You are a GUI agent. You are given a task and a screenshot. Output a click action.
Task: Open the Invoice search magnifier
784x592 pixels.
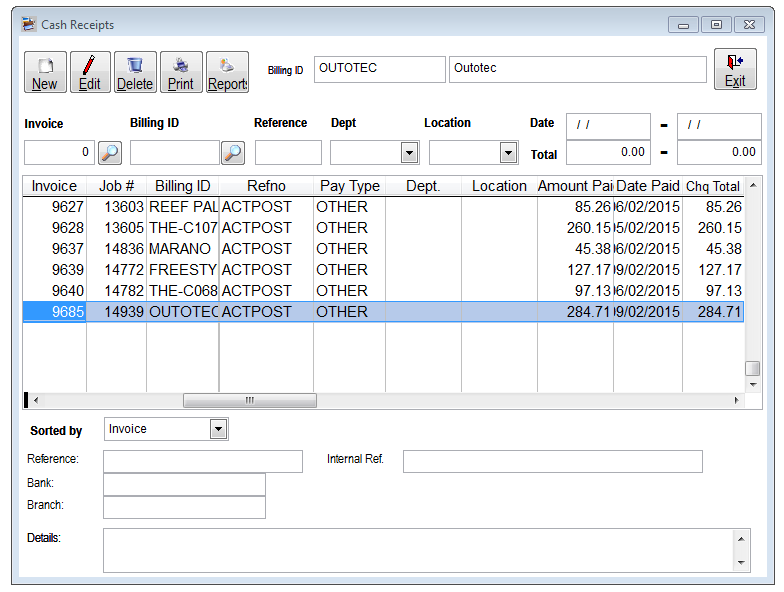point(109,153)
